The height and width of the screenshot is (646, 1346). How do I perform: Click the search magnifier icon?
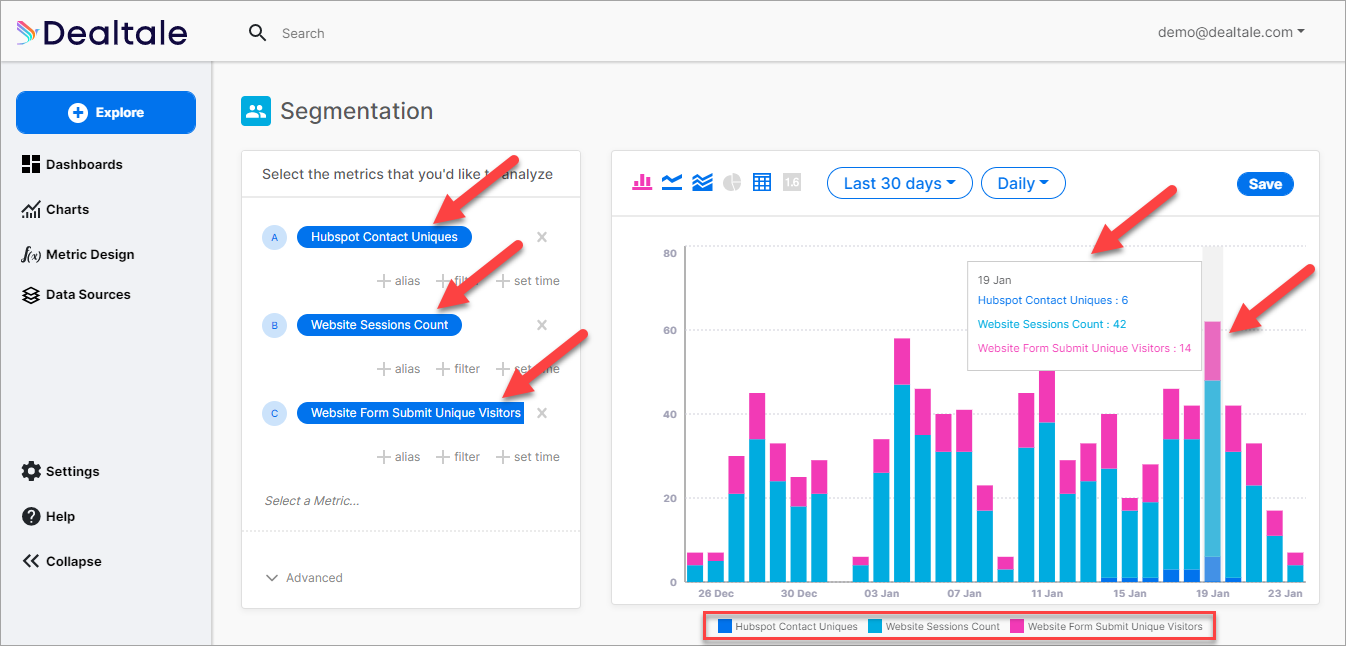pos(258,33)
